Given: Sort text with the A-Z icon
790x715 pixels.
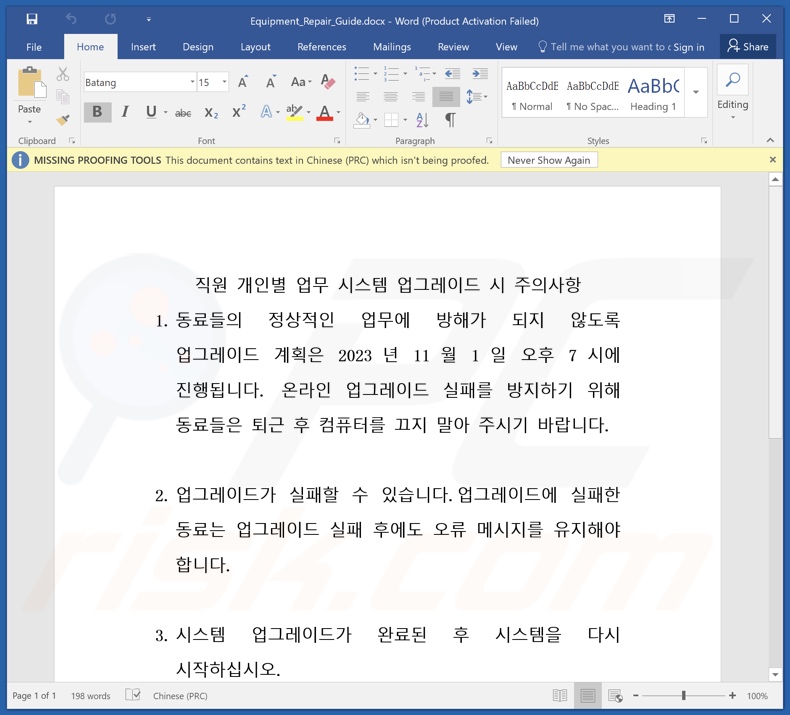Looking at the screenshot, I should tap(422, 119).
